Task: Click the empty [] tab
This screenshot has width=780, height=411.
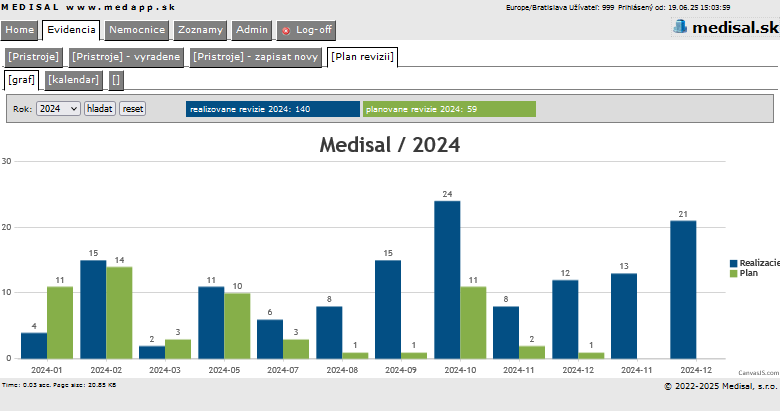Action: pyautogui.click(x=116, y=80)
